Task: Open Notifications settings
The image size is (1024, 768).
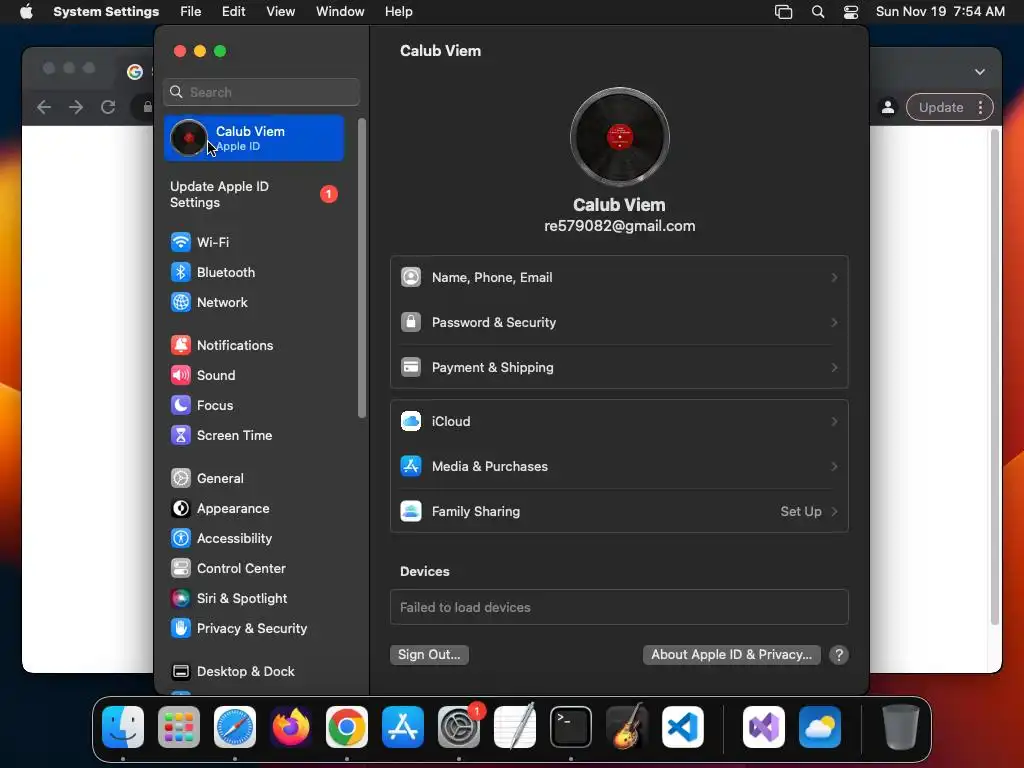Action: point(255,345)
